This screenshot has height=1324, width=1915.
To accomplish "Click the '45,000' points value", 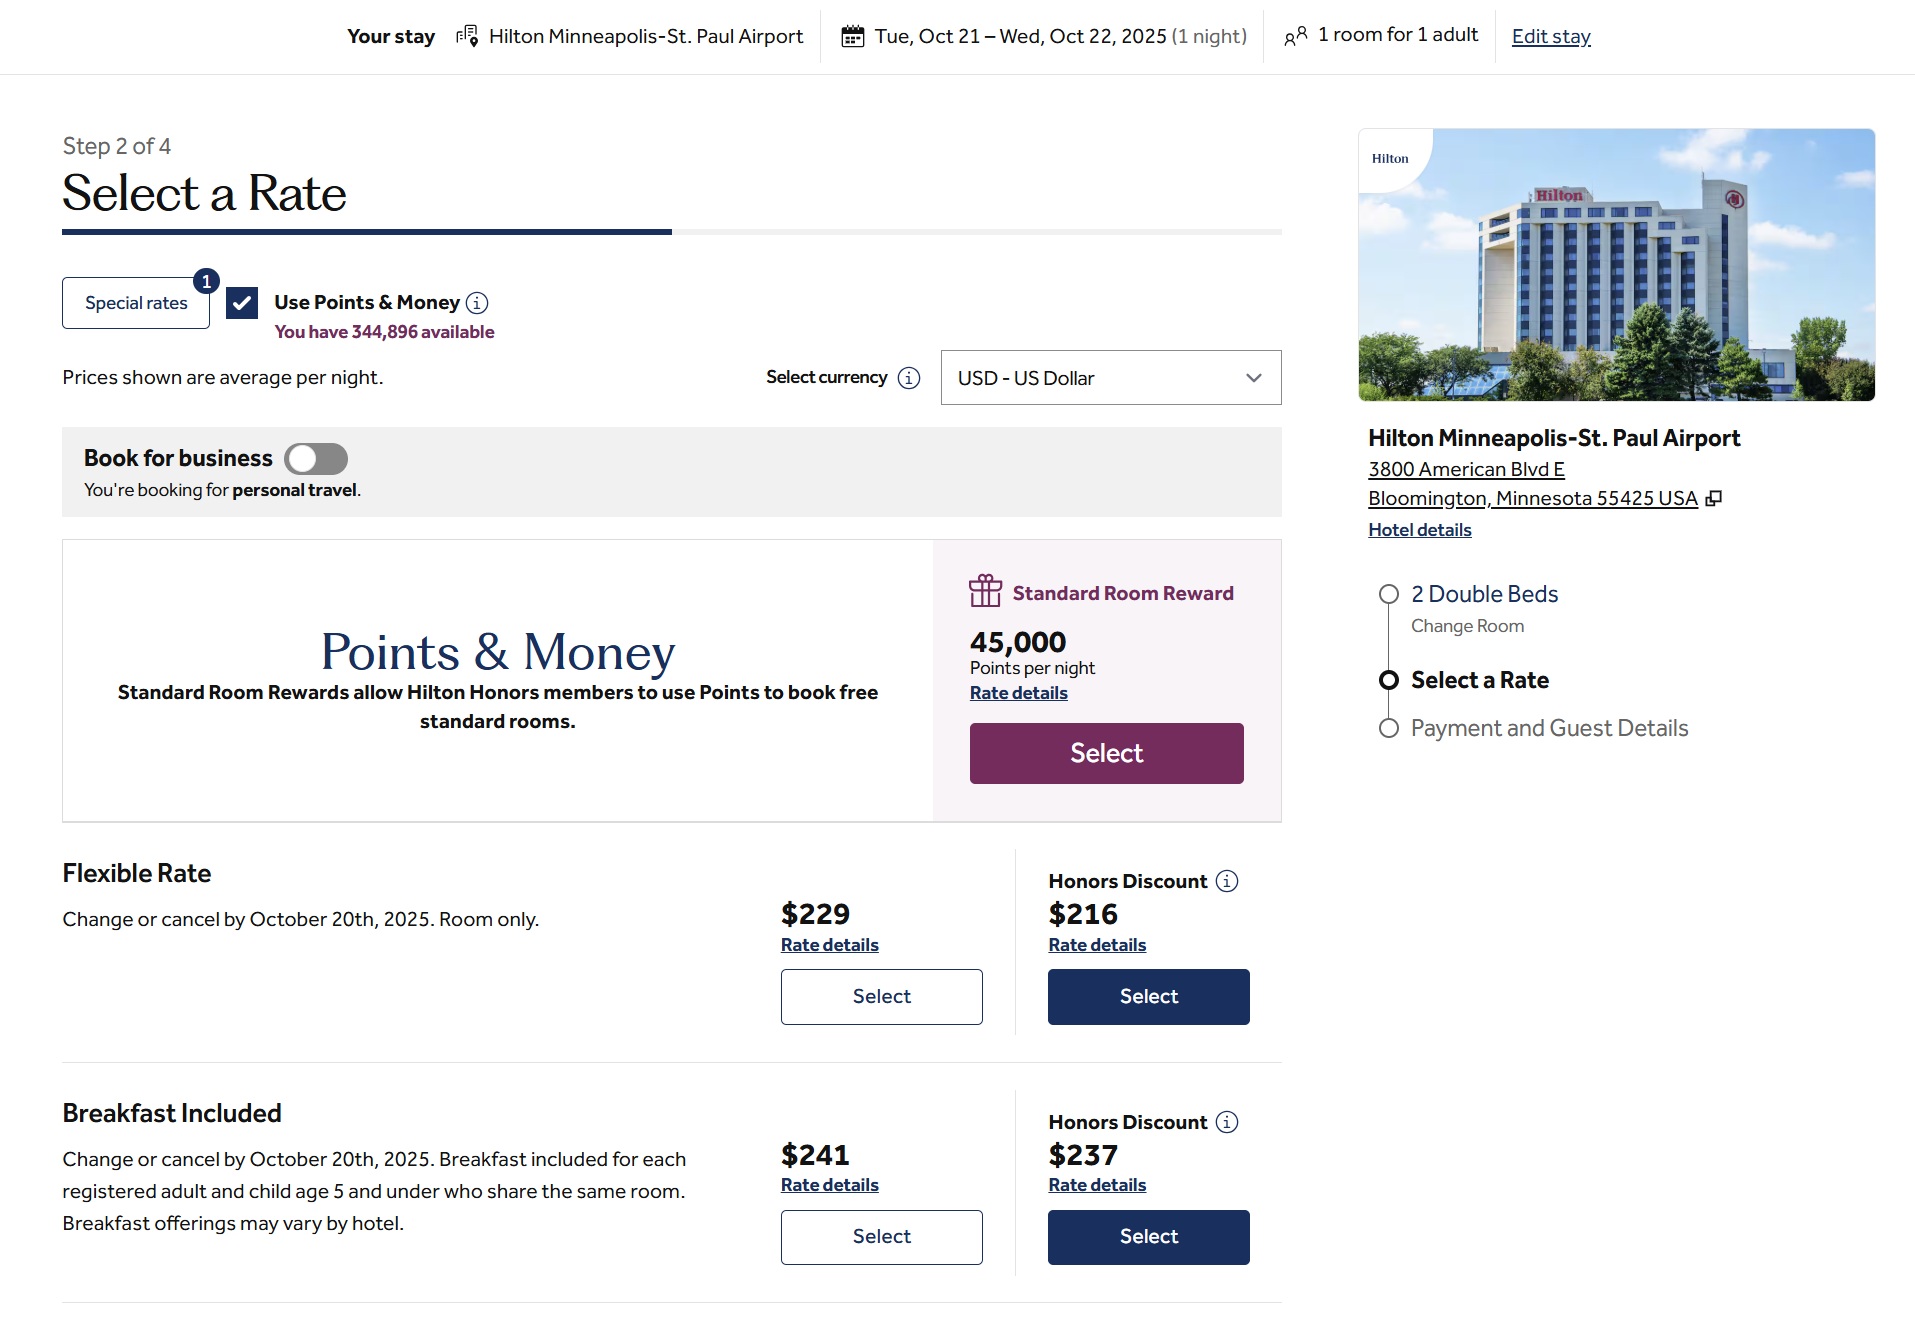I will pyautogui.click(x=1017, y=642).
